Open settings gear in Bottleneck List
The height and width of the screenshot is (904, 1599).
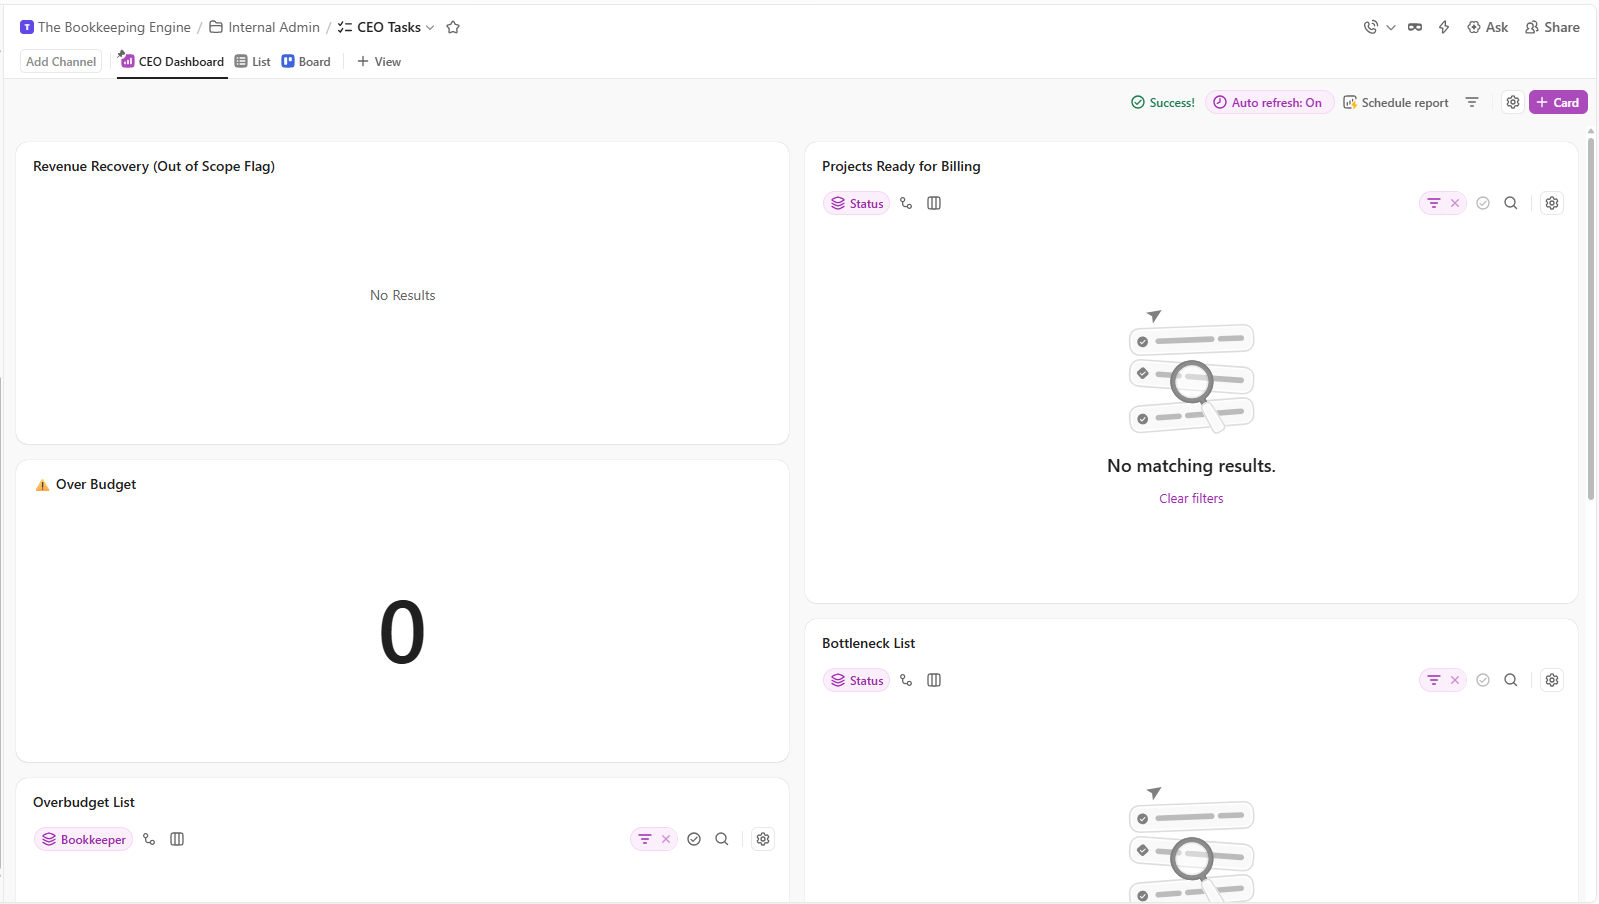click(x=1552, y=680)
